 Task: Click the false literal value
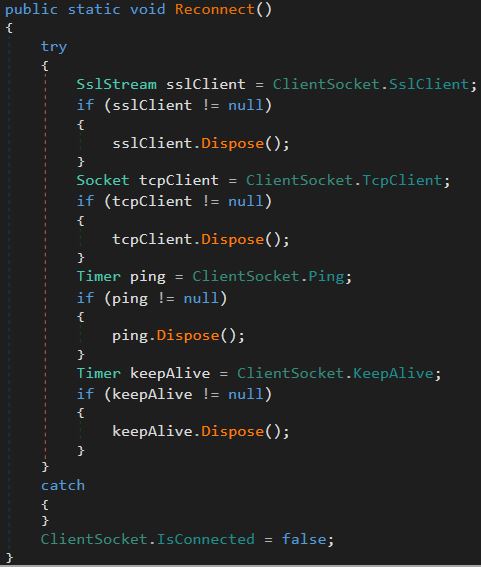[x=304, y=539]
